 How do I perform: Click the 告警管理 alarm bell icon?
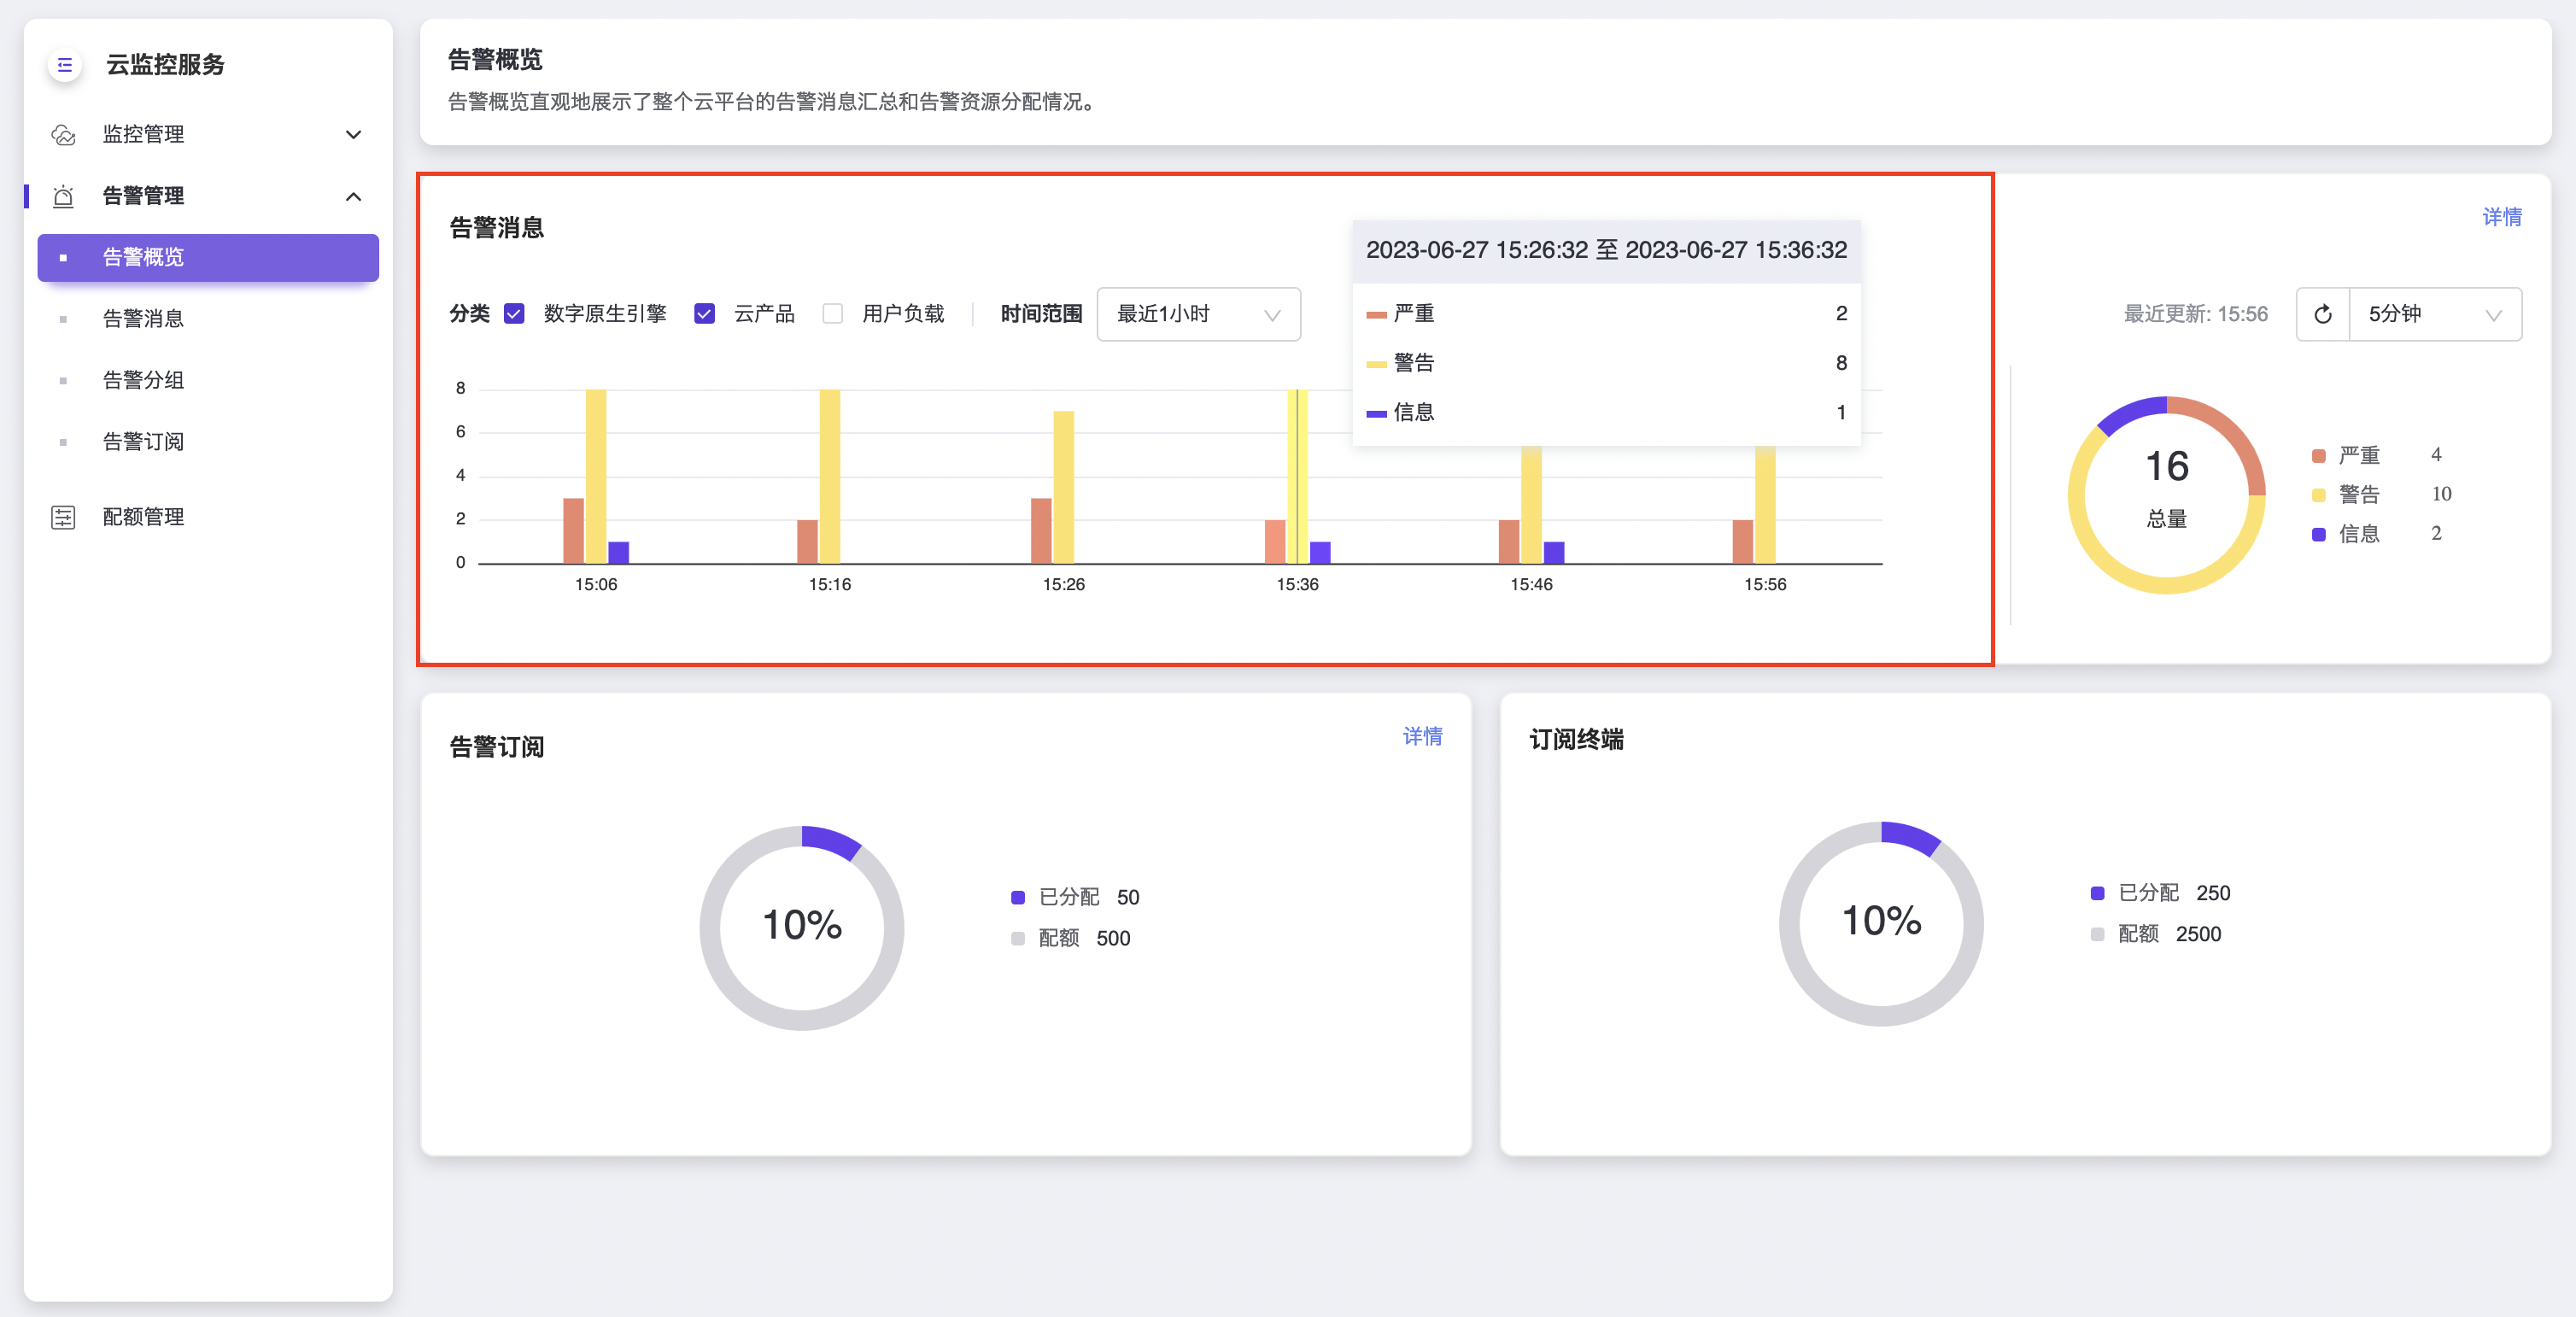(x=63, y=196)
